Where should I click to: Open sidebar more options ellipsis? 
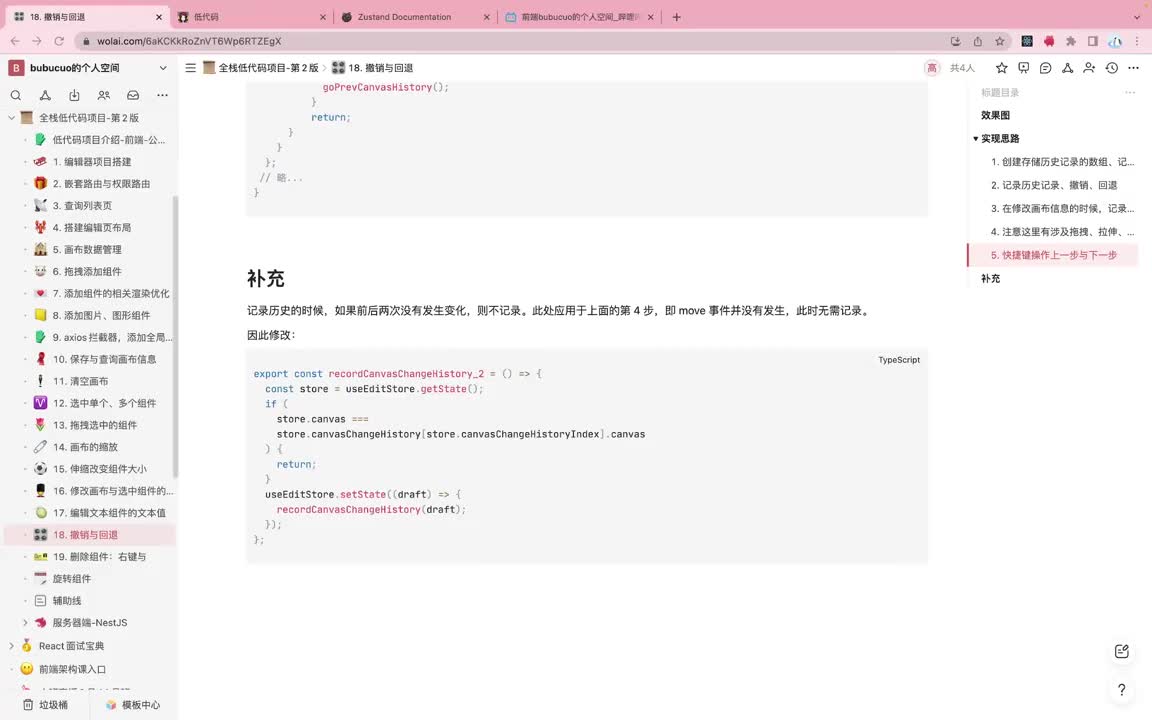162,95
